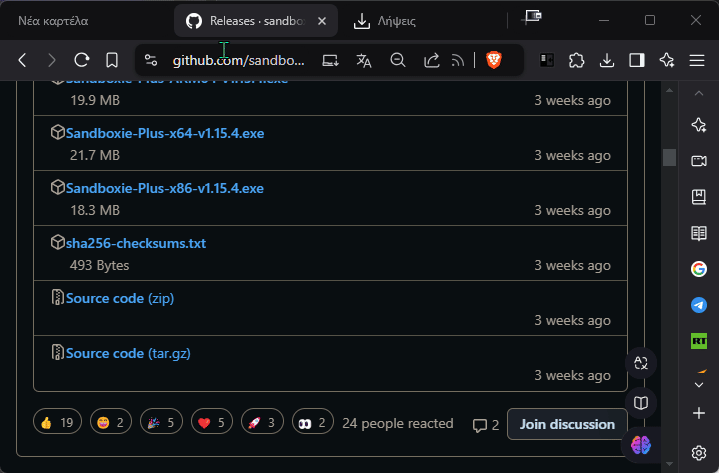Image resolution: width=719 pixels, height=473 pixels.
Task: Open reading list book icon in sidebar
Action: point(699,233)
